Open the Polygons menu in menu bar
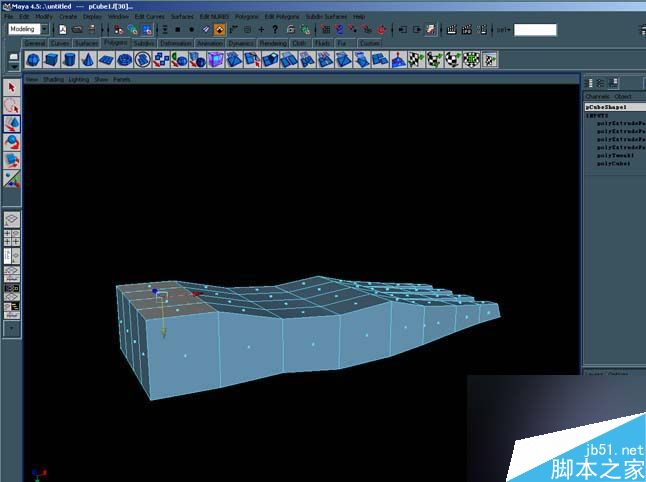Image resolution: width=646 pixels, height=482 pixels. [x=246, y=16]
